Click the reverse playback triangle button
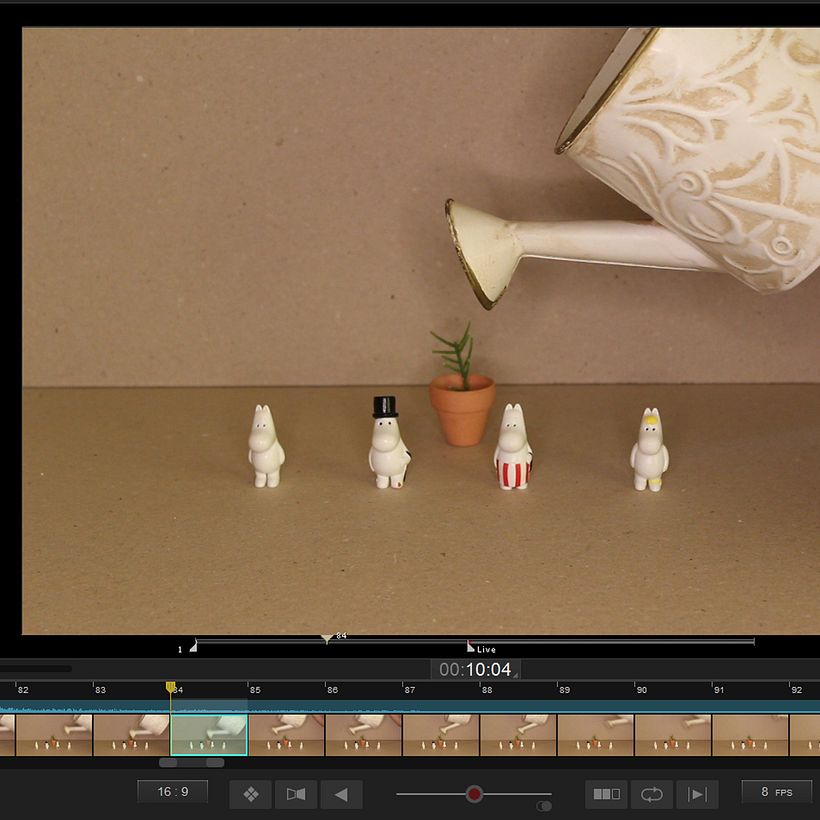This screenshot has height=820, width=820. coord(341,794)
